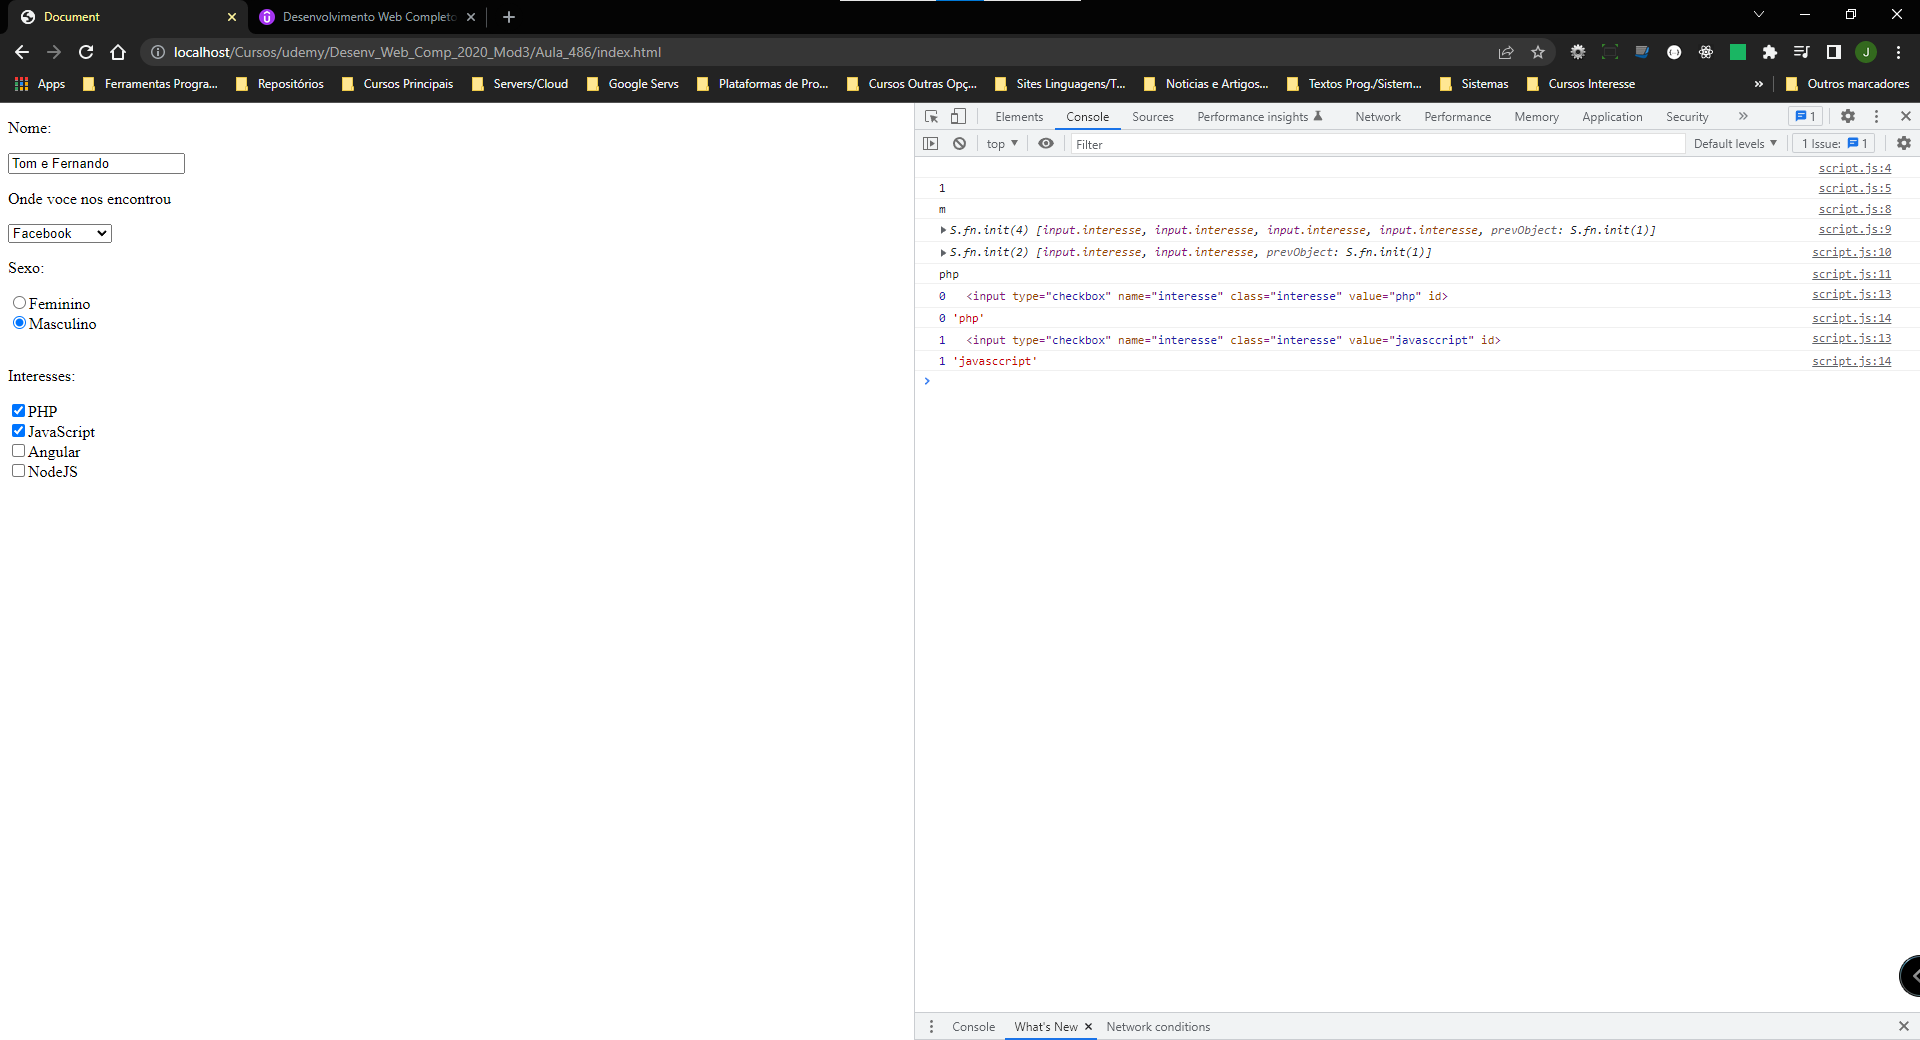The image size is (1920, 1040).
Task: Click the localhost address bar URL
Action: pyautogui.click(x=417, y=52)
